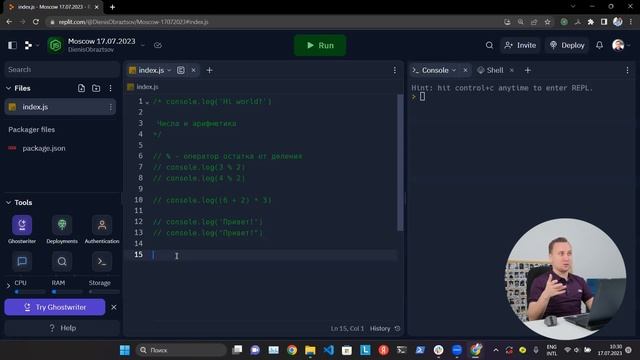
Task: Reload the browser page
Action: click(36, 22)
